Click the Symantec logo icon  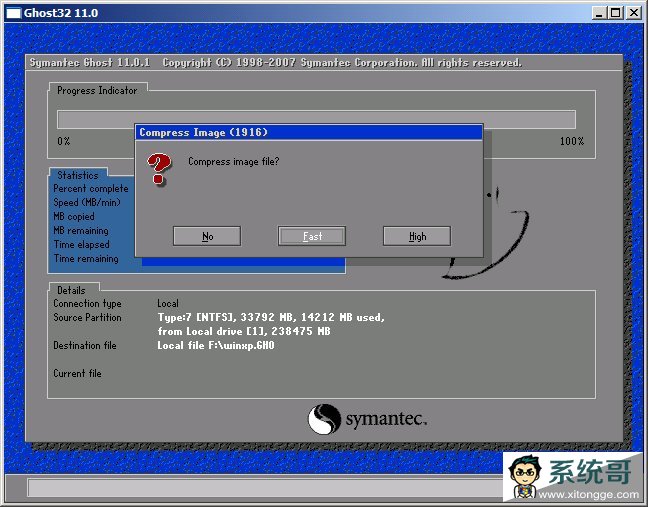click(324, 419)
